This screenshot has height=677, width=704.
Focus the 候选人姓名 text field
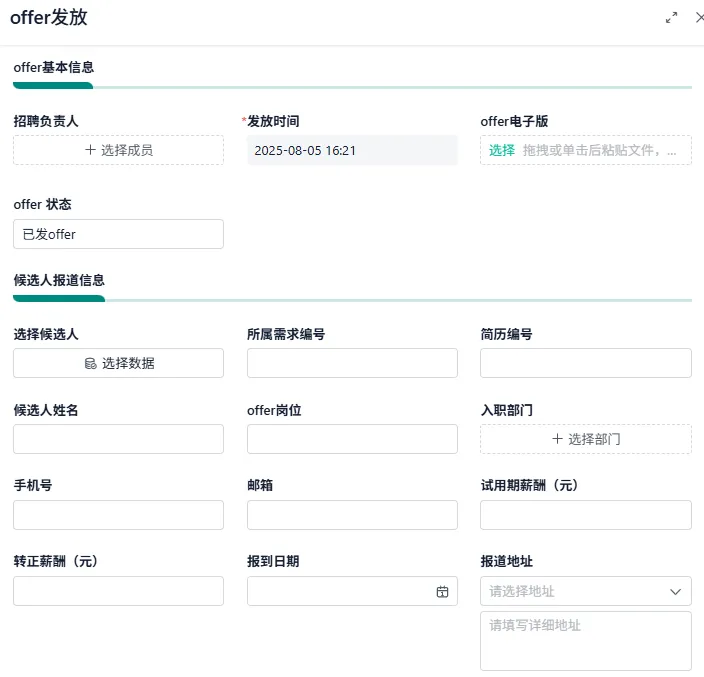118,439
